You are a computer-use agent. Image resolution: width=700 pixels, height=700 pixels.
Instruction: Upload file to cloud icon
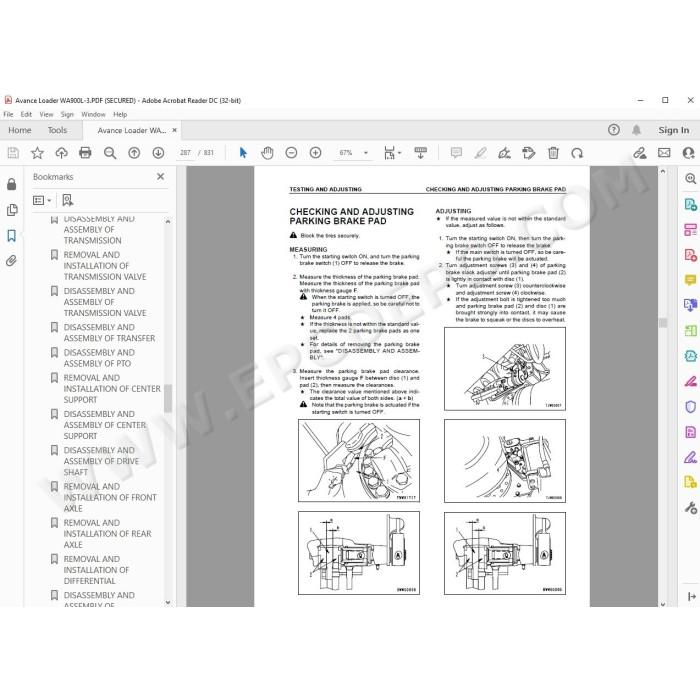61,153
